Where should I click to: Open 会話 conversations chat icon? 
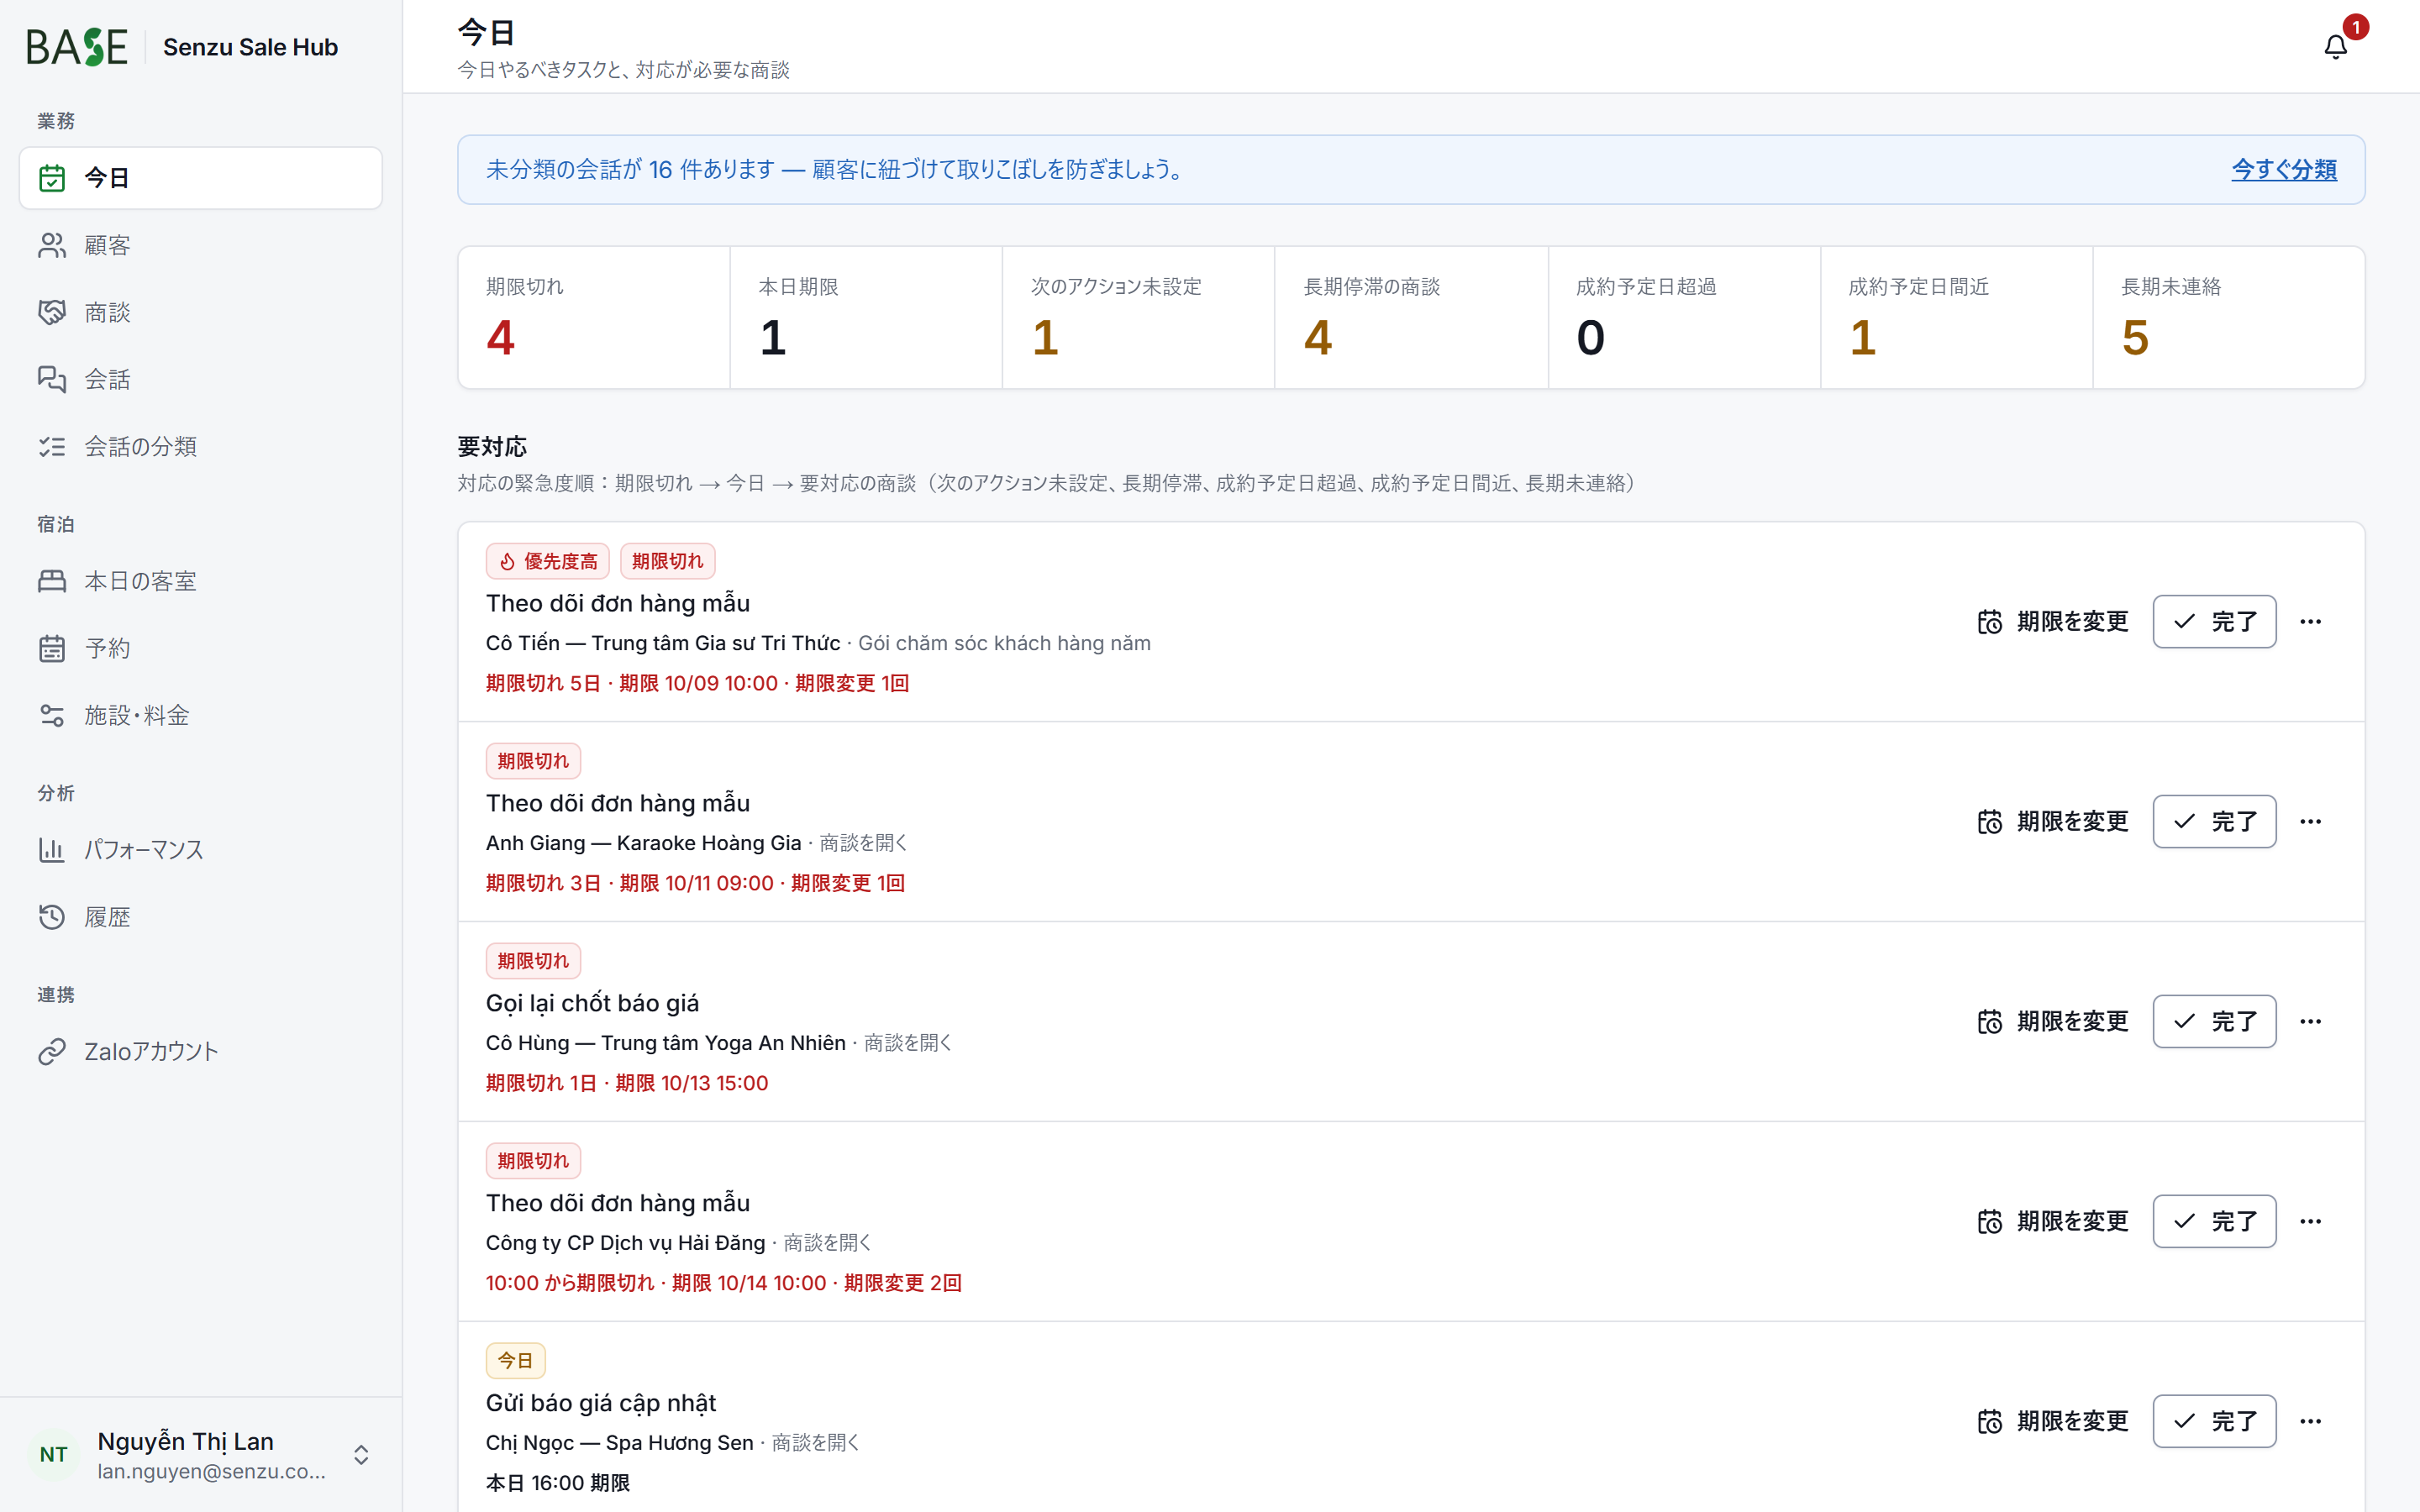[52, 379]
